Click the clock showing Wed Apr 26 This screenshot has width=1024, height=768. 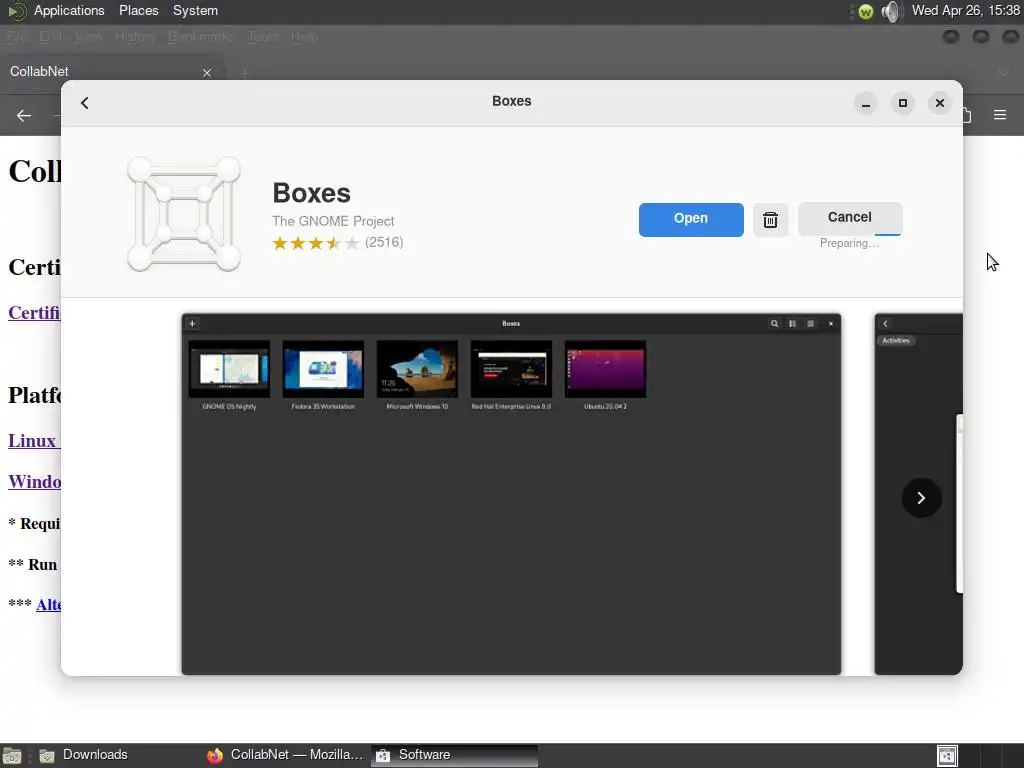966,10
